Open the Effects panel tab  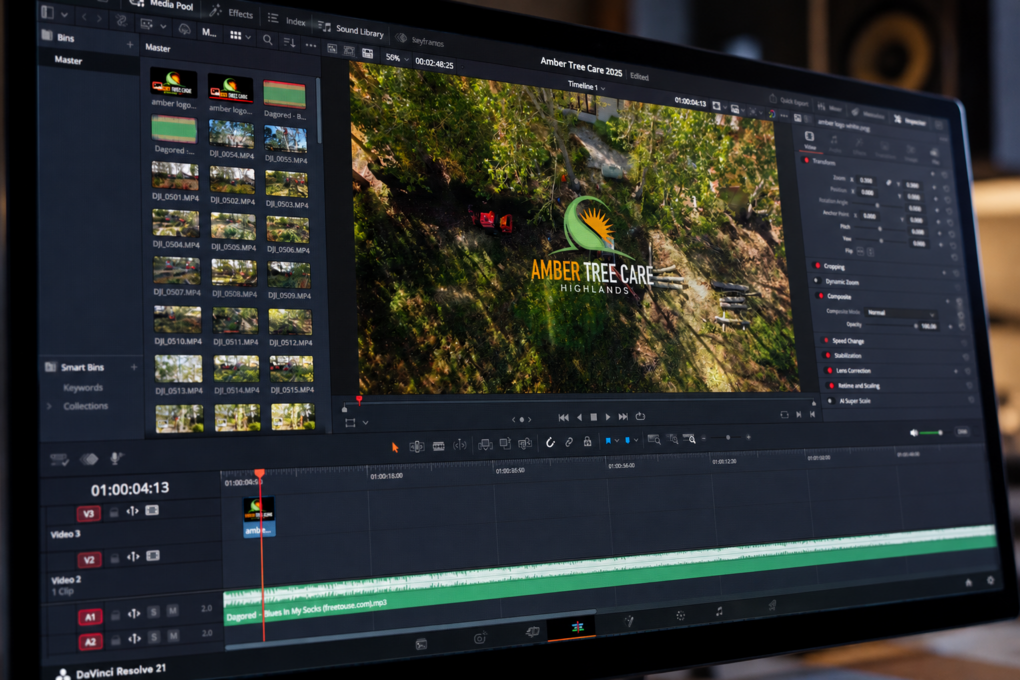click(x=232, y=12)
